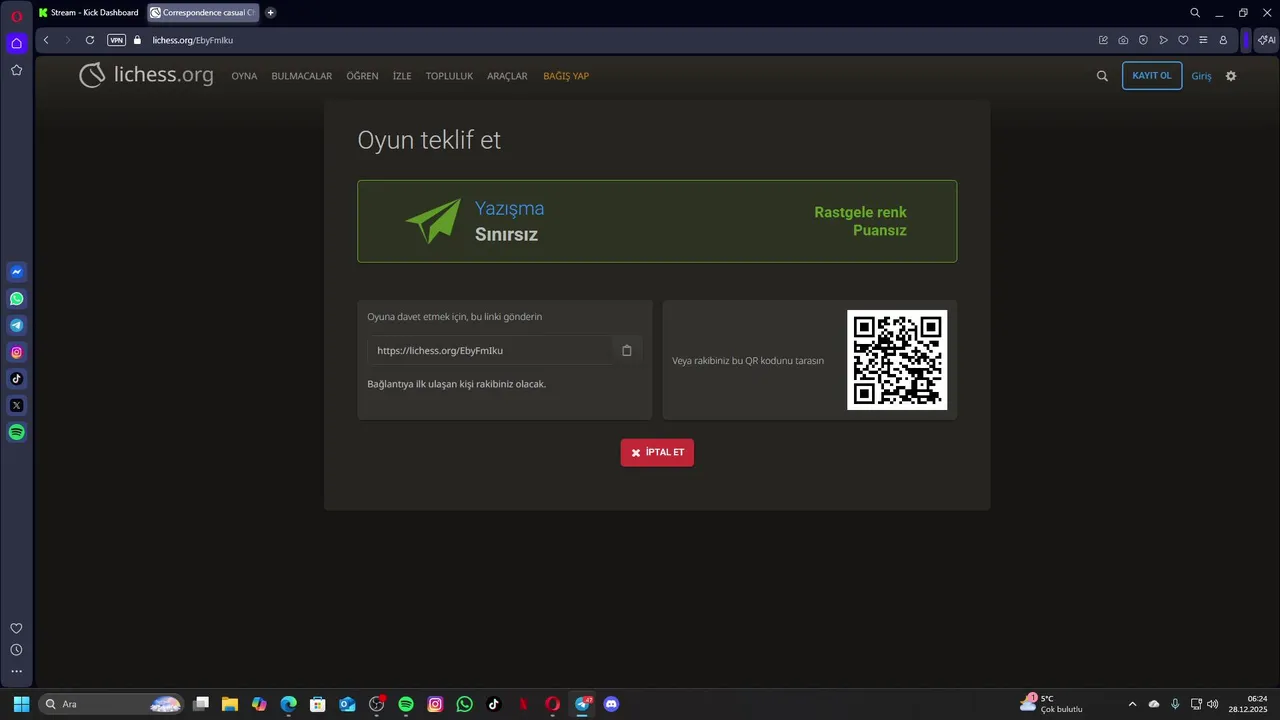Click the lichess.org logo

coord(146,75)
